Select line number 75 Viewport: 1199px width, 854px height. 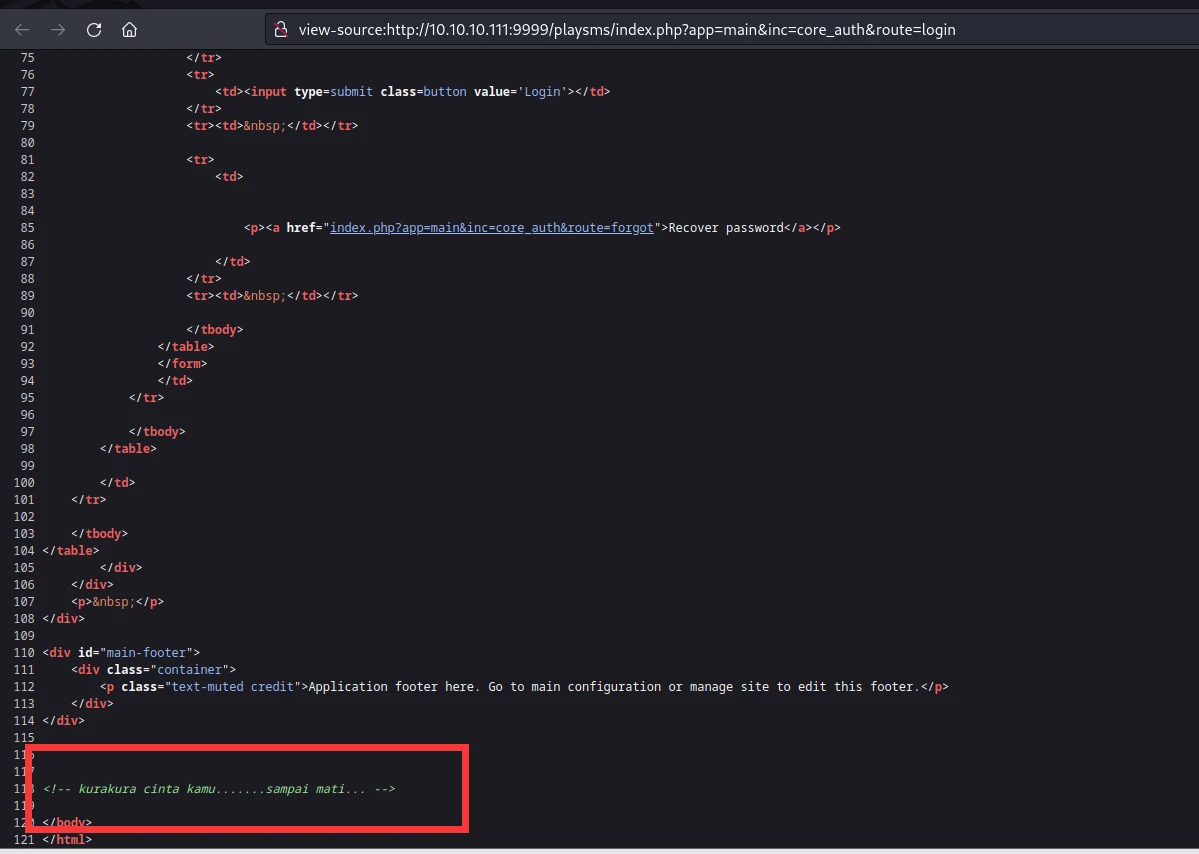[27, 57]
